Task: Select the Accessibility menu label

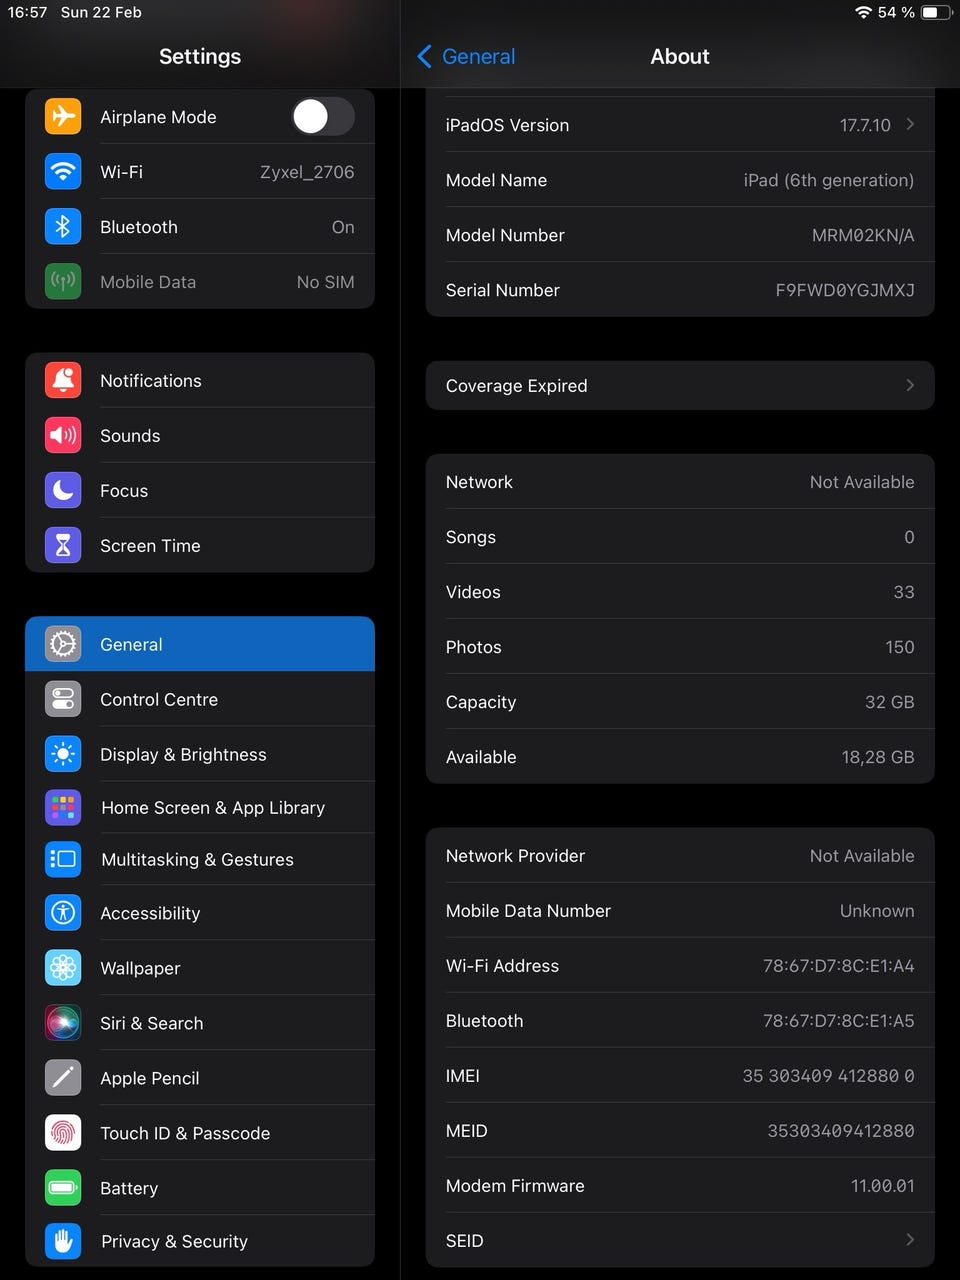Action: (150, 913)
